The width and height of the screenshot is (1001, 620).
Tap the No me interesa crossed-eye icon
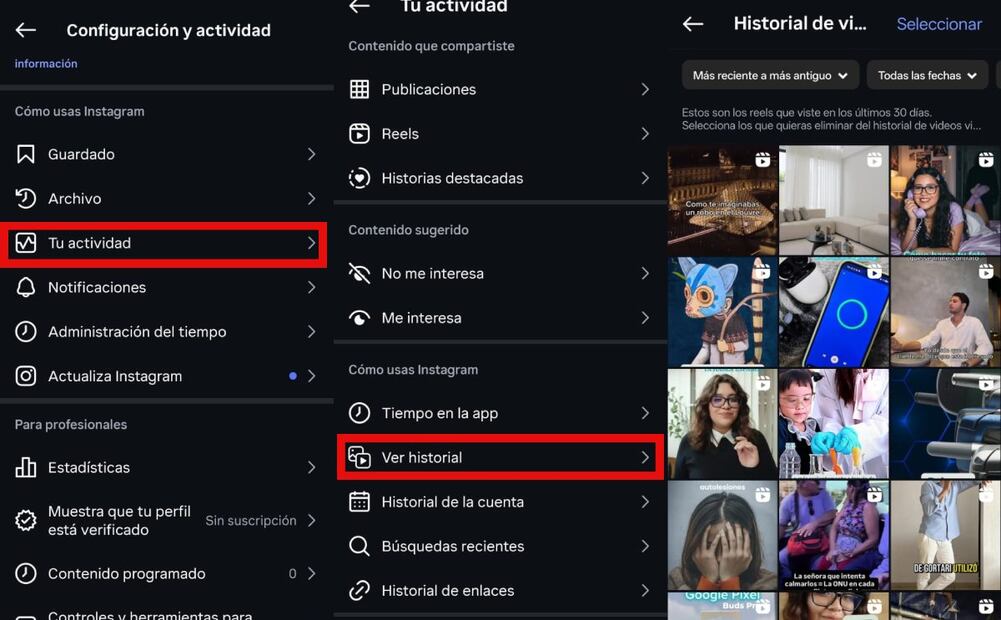point(359,273)
